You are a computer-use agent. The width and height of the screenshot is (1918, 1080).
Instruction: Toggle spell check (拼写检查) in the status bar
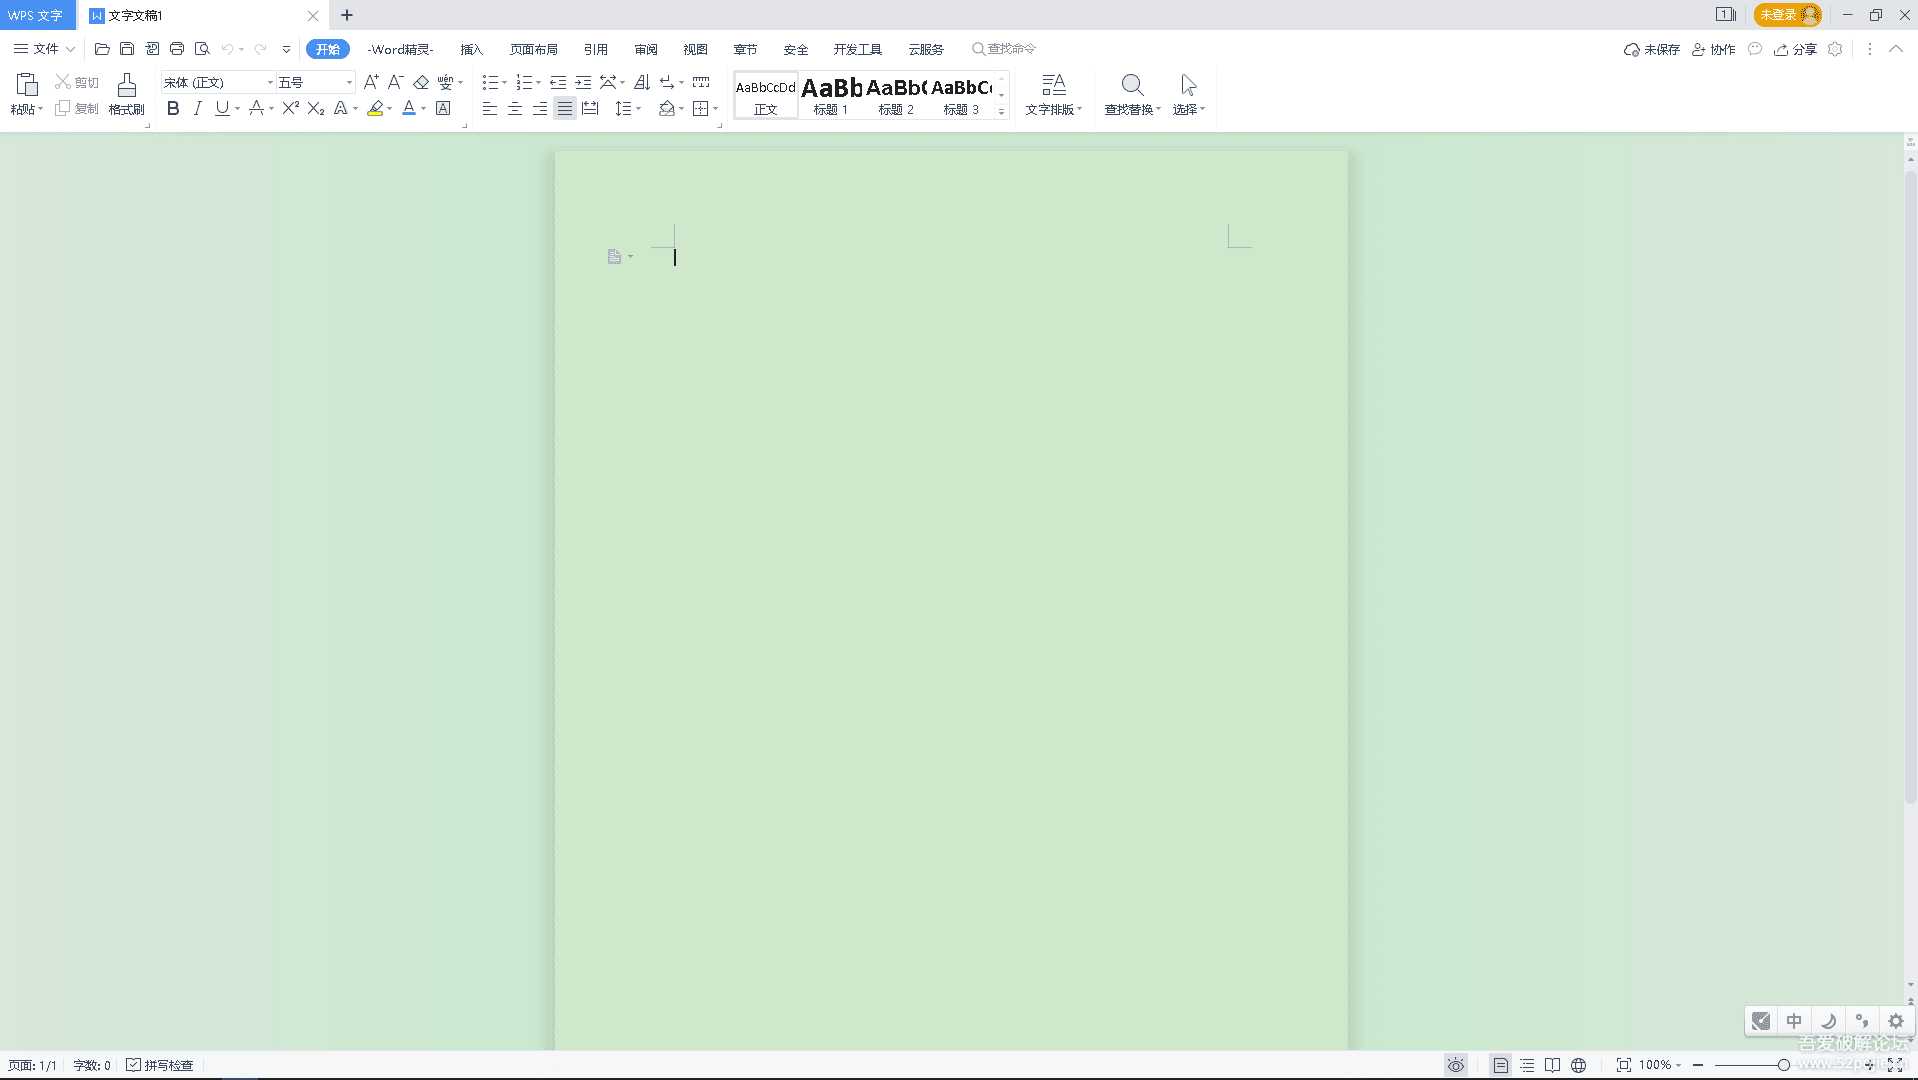(160, 1065)
